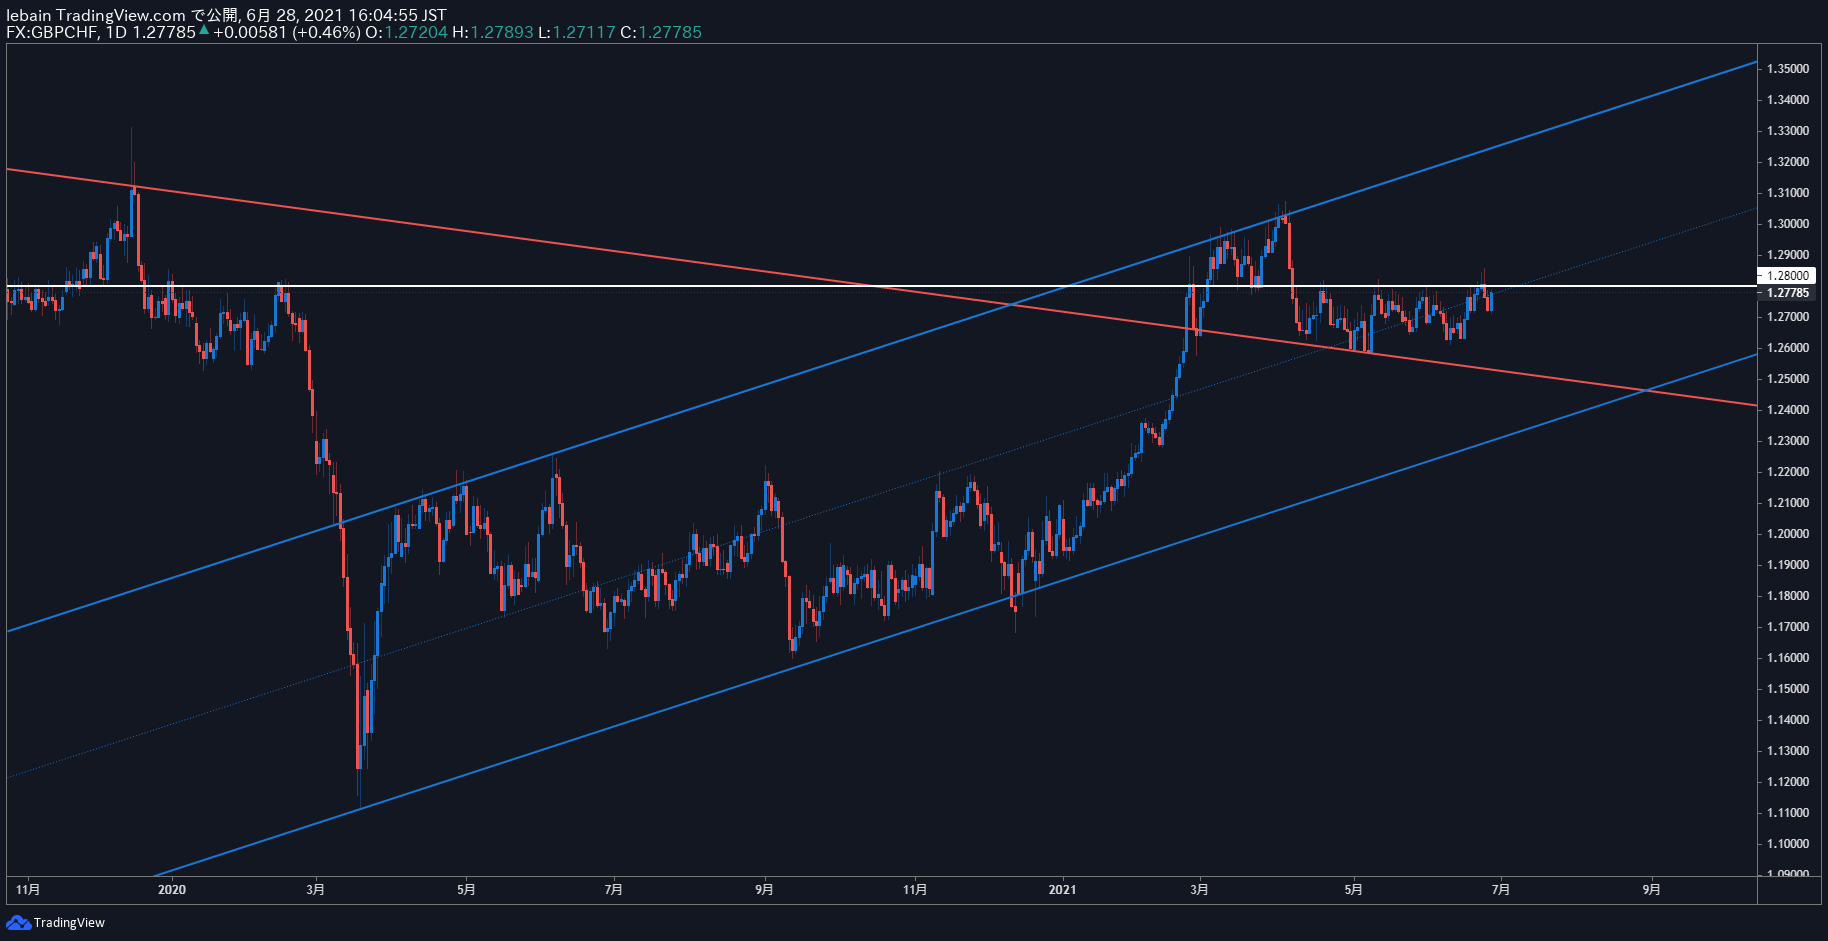
Task: Click the 1.21000 price axis label
Action: 1788,503
